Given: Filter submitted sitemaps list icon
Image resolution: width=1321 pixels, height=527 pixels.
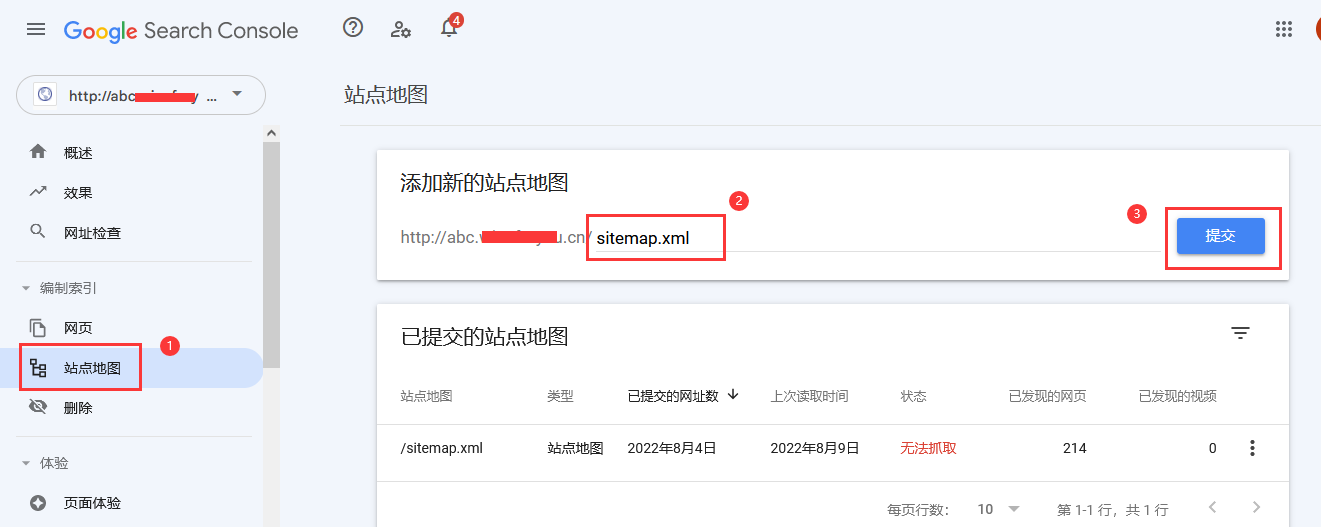Looking at the screenshot, I should (x=1241, y=333).
